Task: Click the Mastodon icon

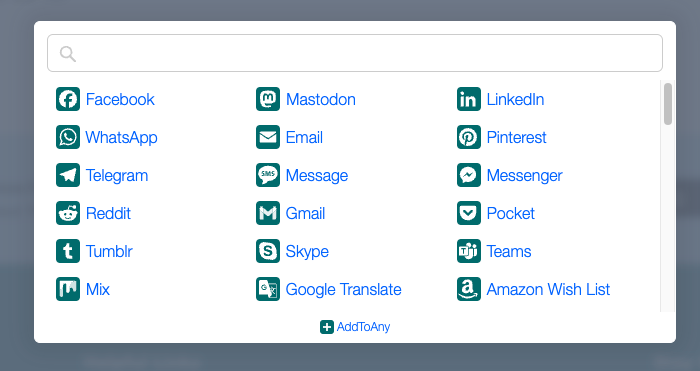Action: coord(268,99)
